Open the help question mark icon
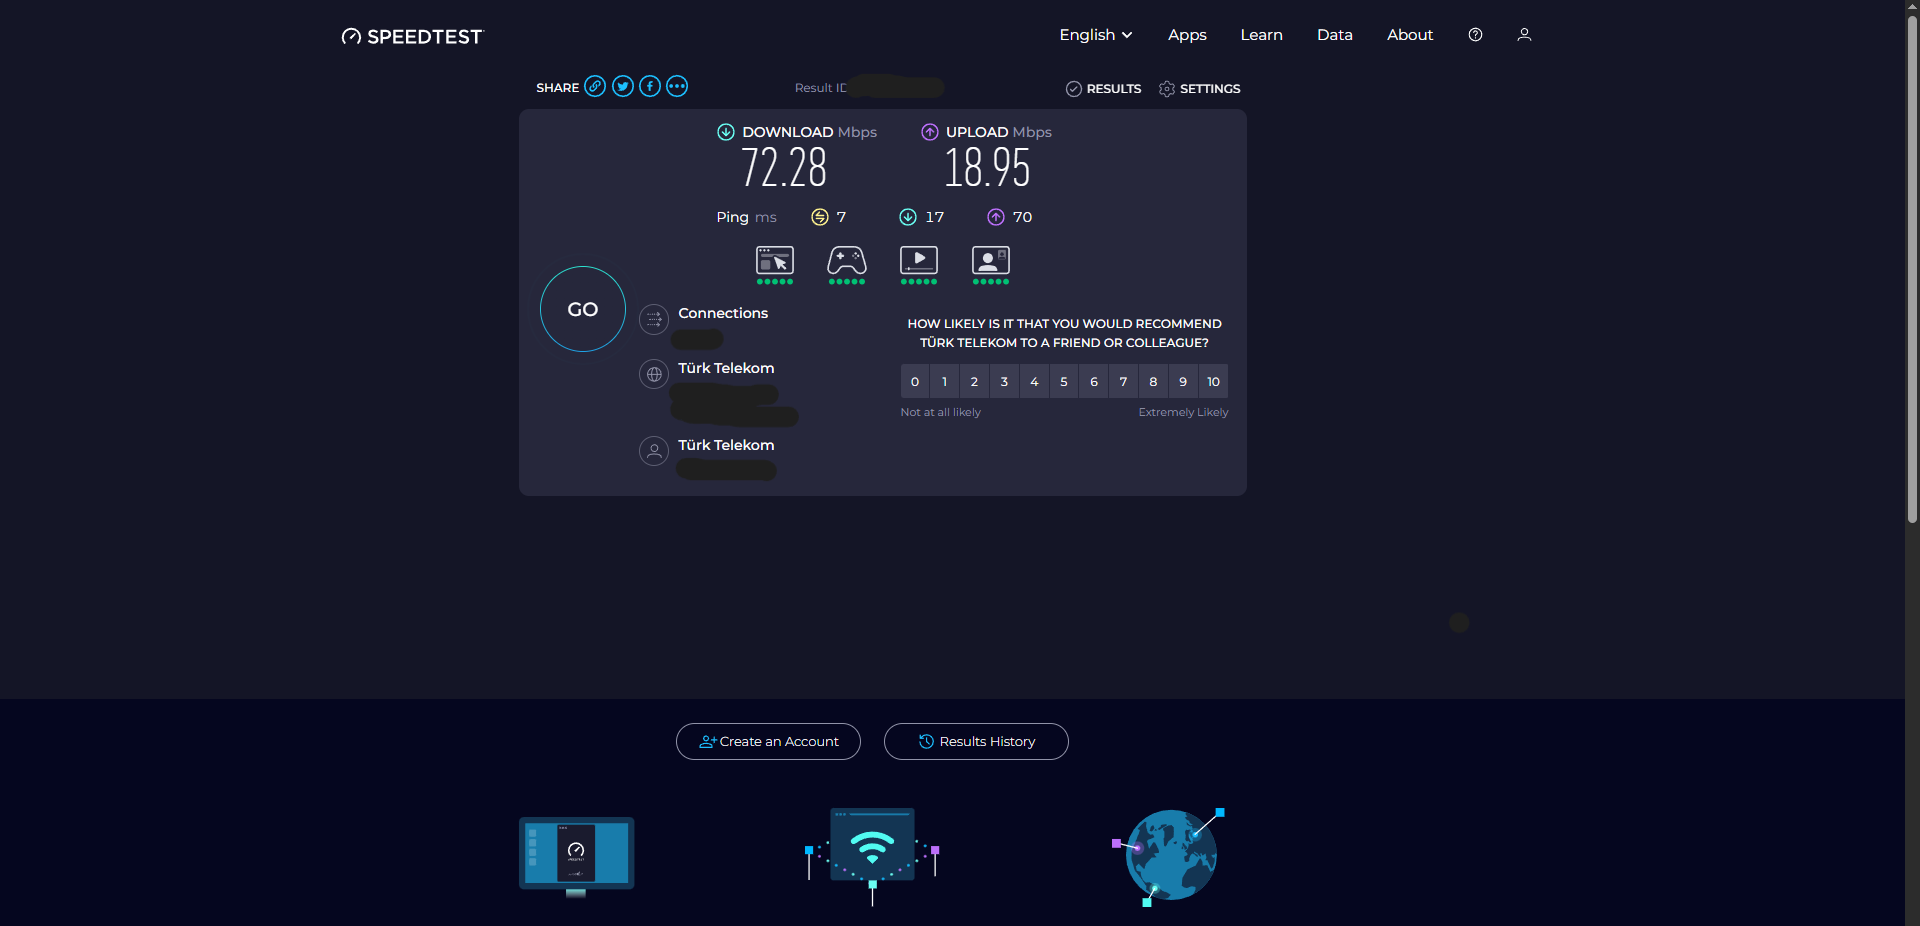Screen dimensions: 1920x926 tap(1475, 34)
